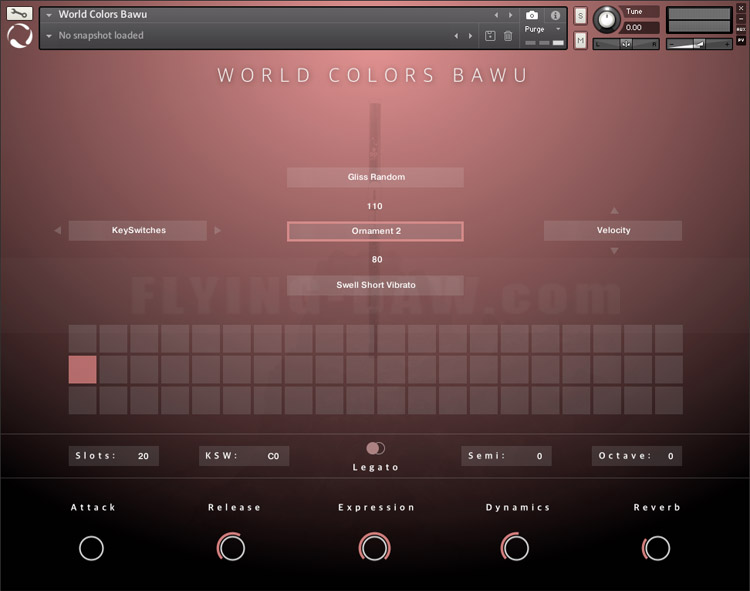
Task: Go to the next instrument arrow
Action: (510, 15)
